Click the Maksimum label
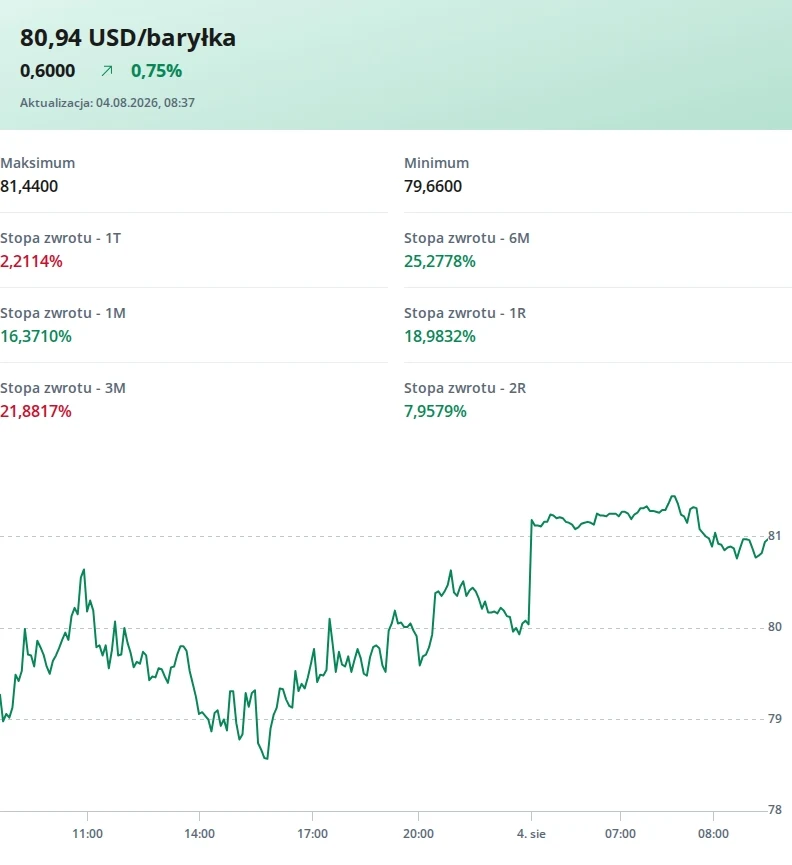This screenshot has height=865, width=792. pyautogui.click(x=38, y=163)
